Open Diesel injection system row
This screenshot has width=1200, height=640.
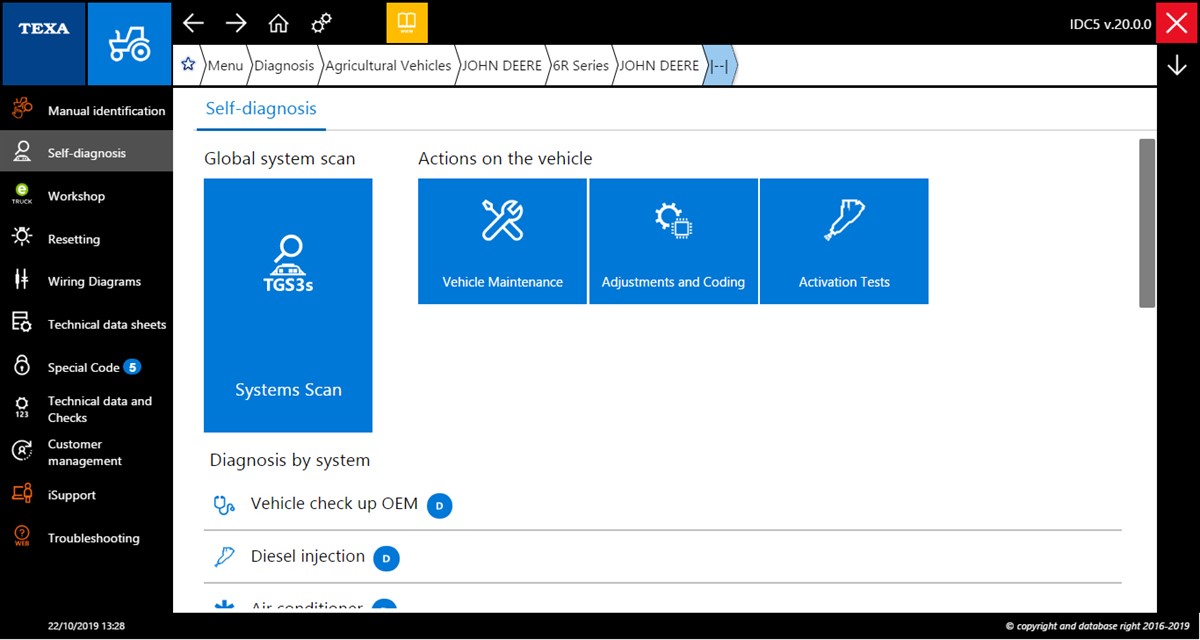click(663, 557)
